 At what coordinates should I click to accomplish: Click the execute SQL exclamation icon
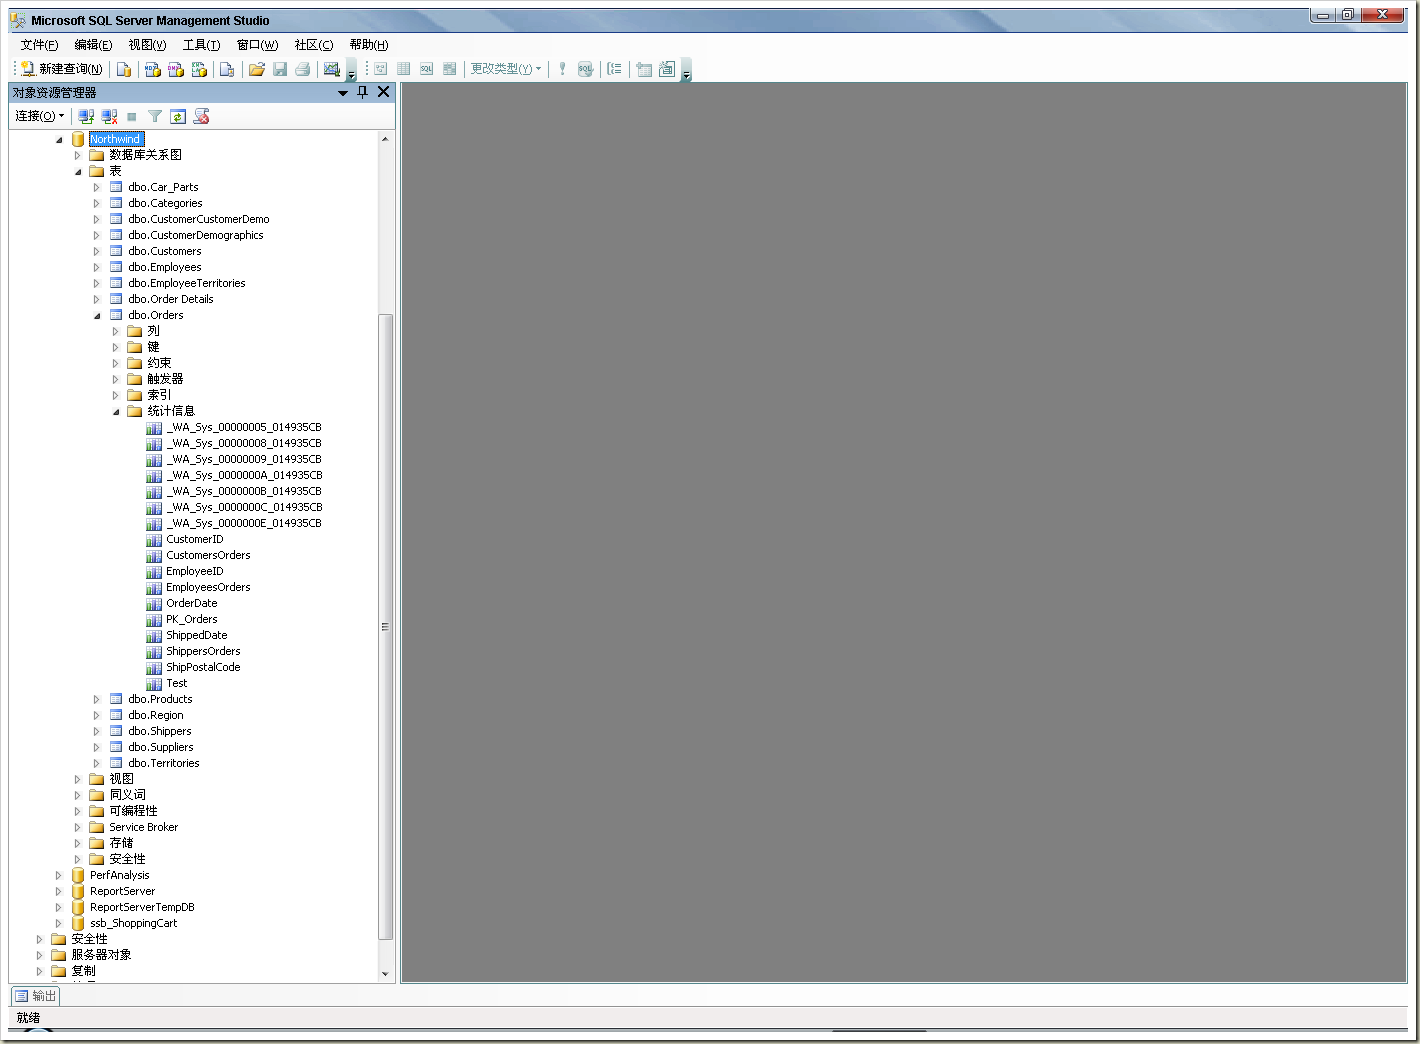tap(562, 69)
